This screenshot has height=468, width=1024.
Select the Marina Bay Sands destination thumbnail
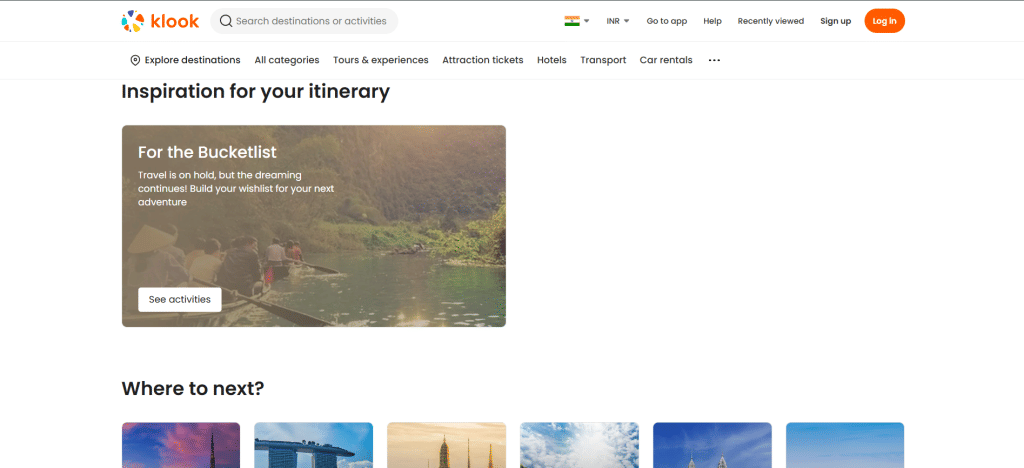313,445
